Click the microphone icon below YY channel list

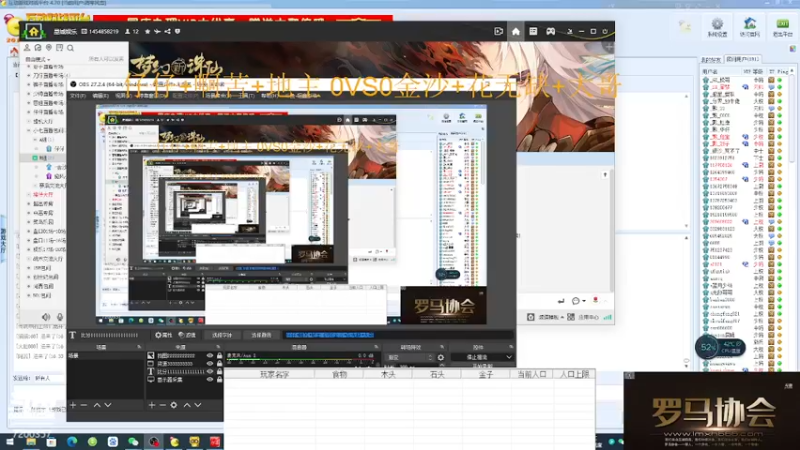(x=60, y=317)
